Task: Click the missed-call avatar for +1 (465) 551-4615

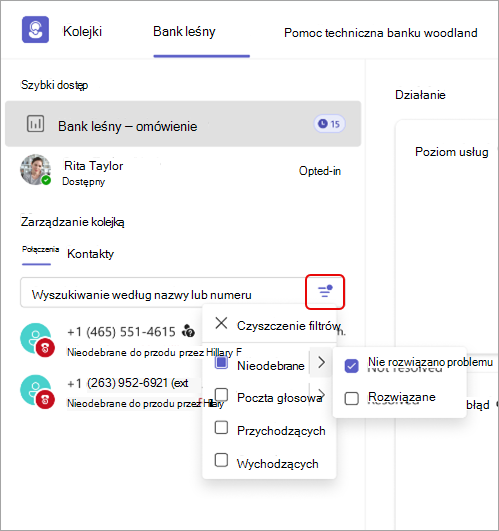Action: (37, 340)
